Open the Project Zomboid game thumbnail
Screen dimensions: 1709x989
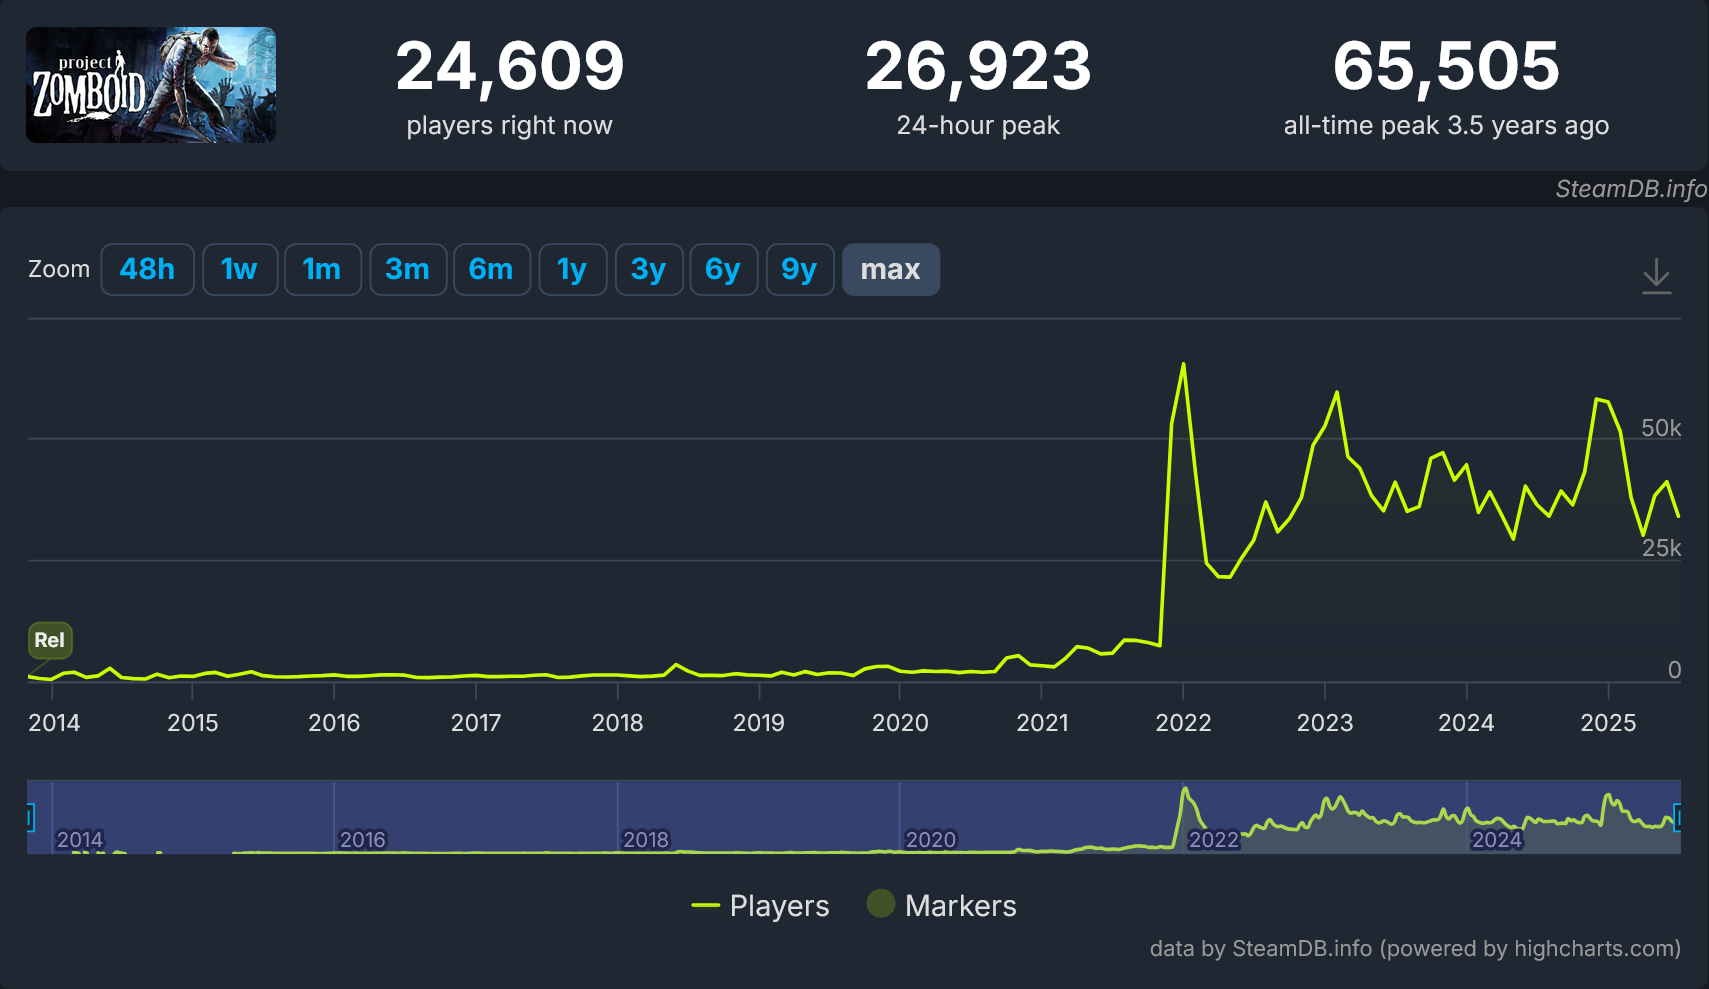(x=151, y=85)
